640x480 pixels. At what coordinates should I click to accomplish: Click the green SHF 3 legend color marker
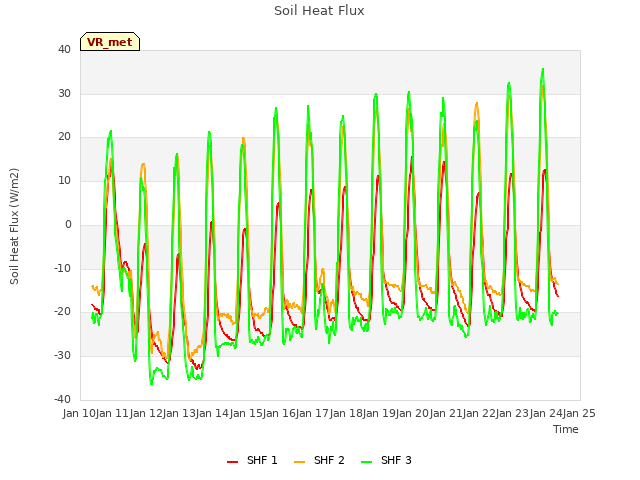coord(367,461)
